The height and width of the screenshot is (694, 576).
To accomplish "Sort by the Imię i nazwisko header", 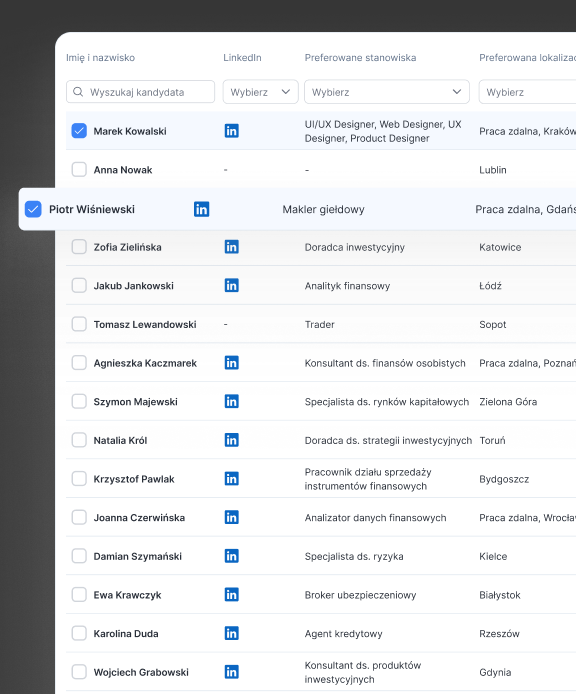I will (101, 58).
